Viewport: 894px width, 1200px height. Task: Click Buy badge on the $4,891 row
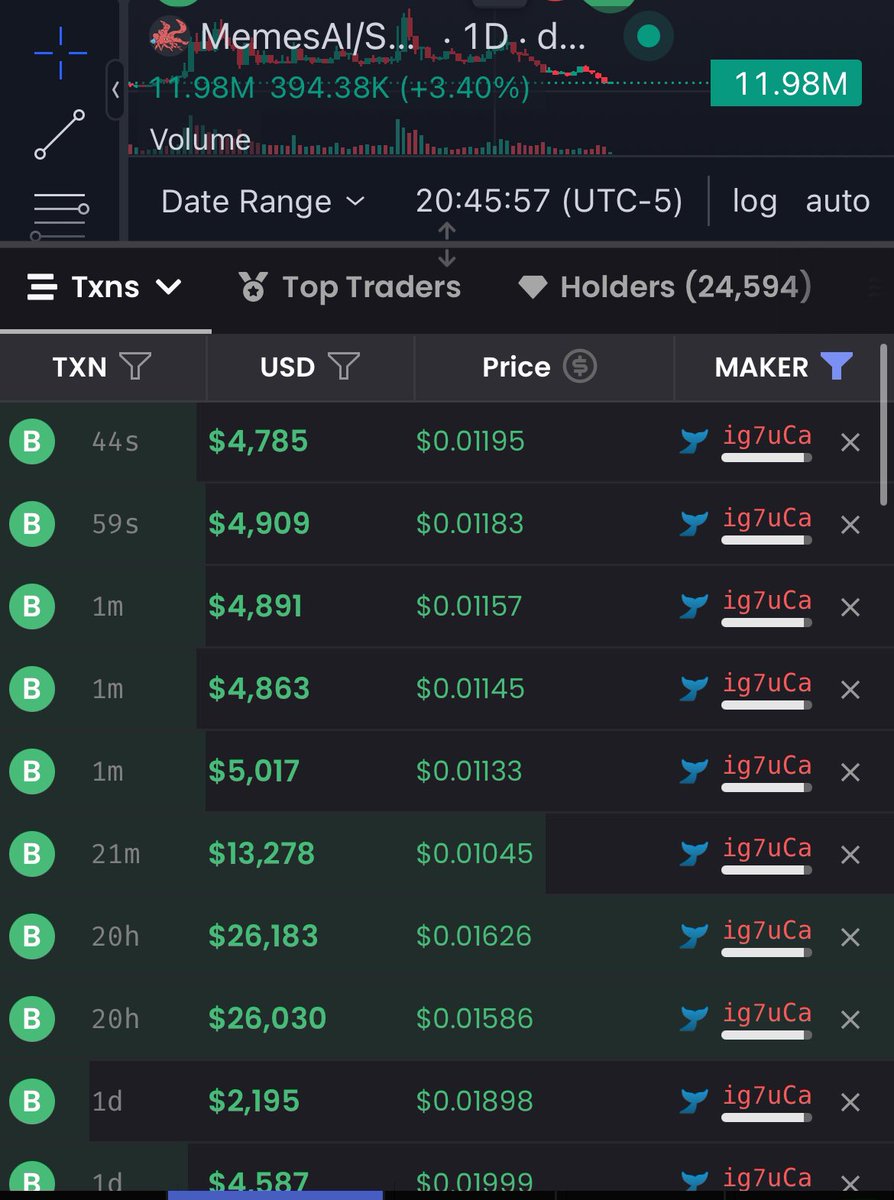click(31, 607)
